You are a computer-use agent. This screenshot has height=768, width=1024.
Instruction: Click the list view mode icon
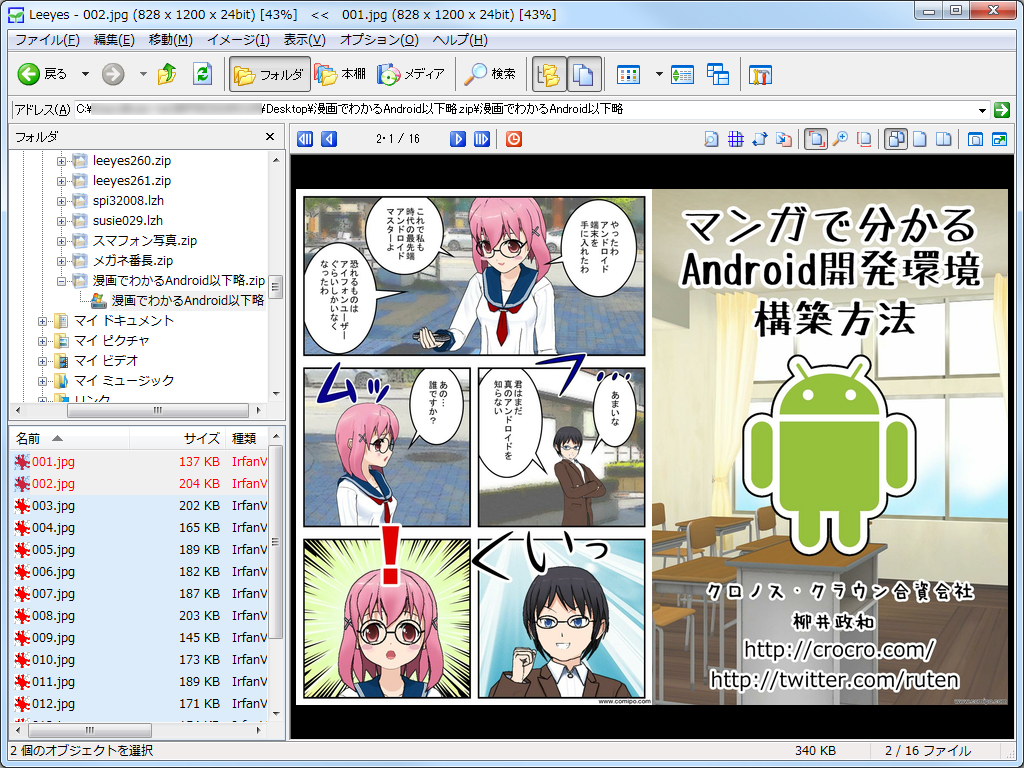[628, 74]
